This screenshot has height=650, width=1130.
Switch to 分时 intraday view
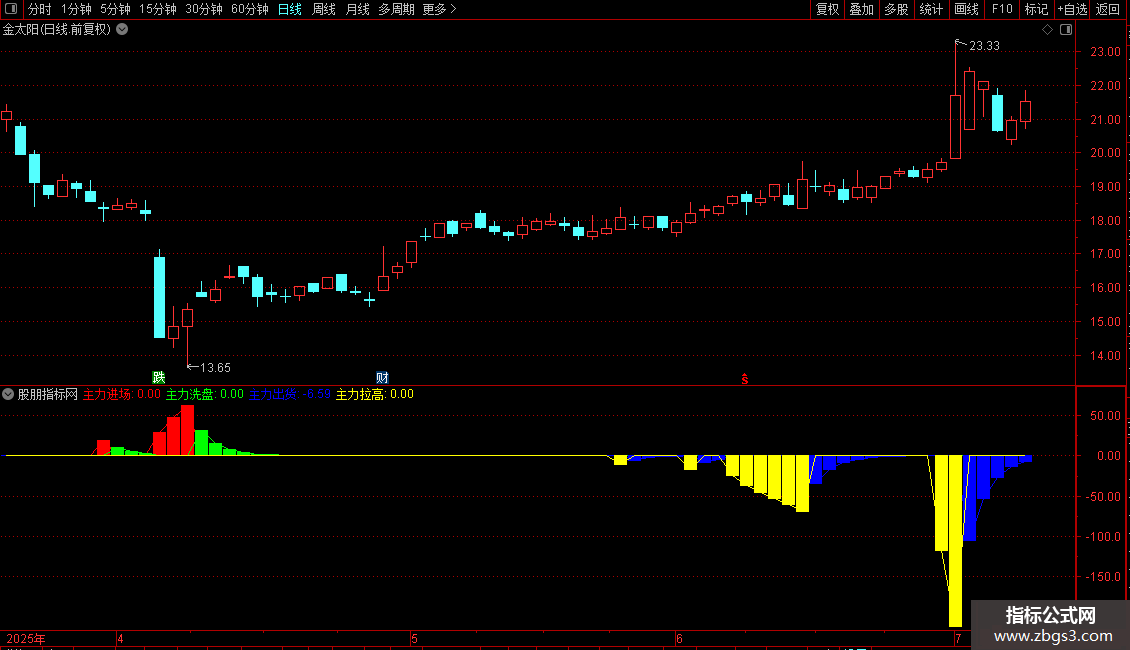[x=40, y=9]
